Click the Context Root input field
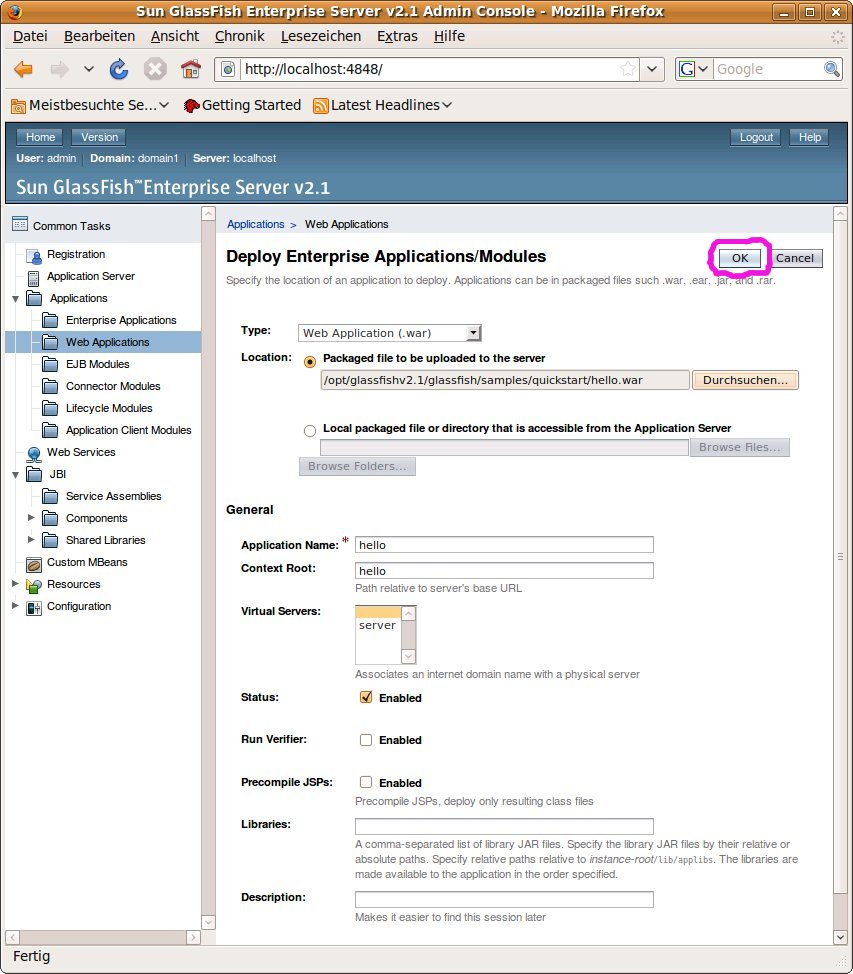 [x=504, y=571]
